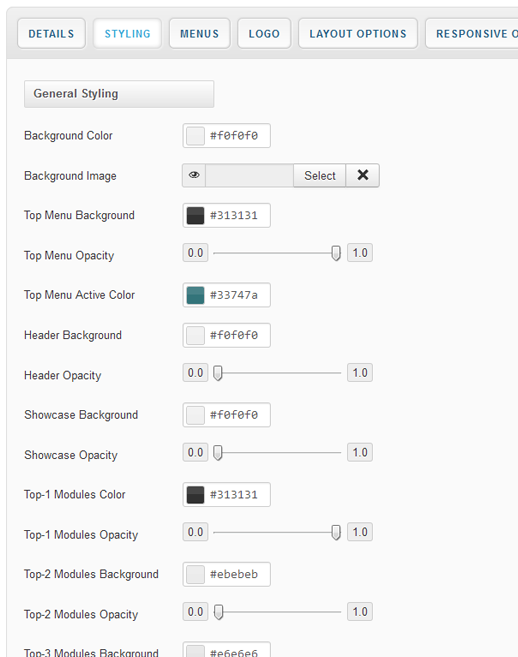Click the Top Menu Background color swatch

click(x=195, y=215)
